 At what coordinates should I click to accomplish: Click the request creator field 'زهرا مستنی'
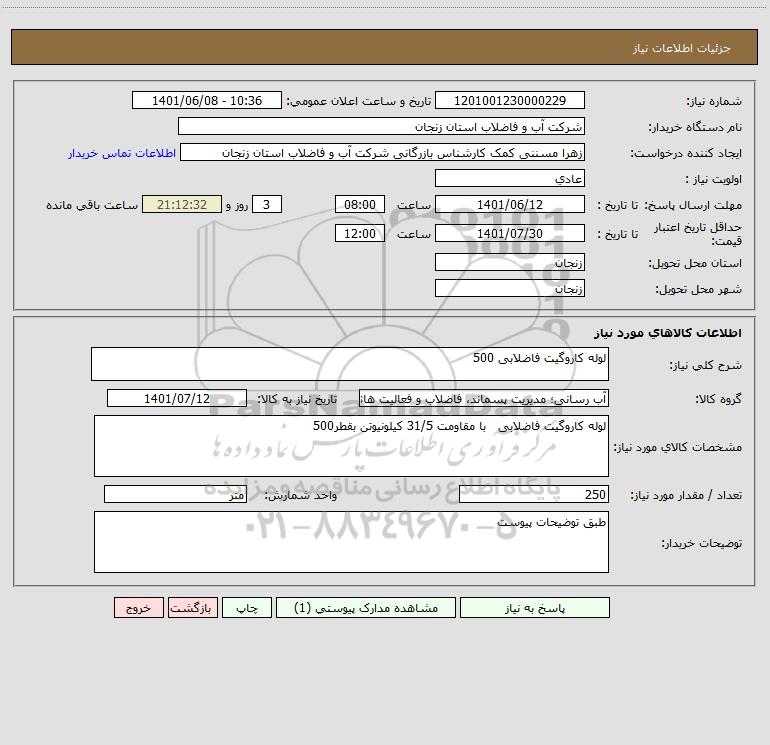pyautogui.click(x=383, y=152)
